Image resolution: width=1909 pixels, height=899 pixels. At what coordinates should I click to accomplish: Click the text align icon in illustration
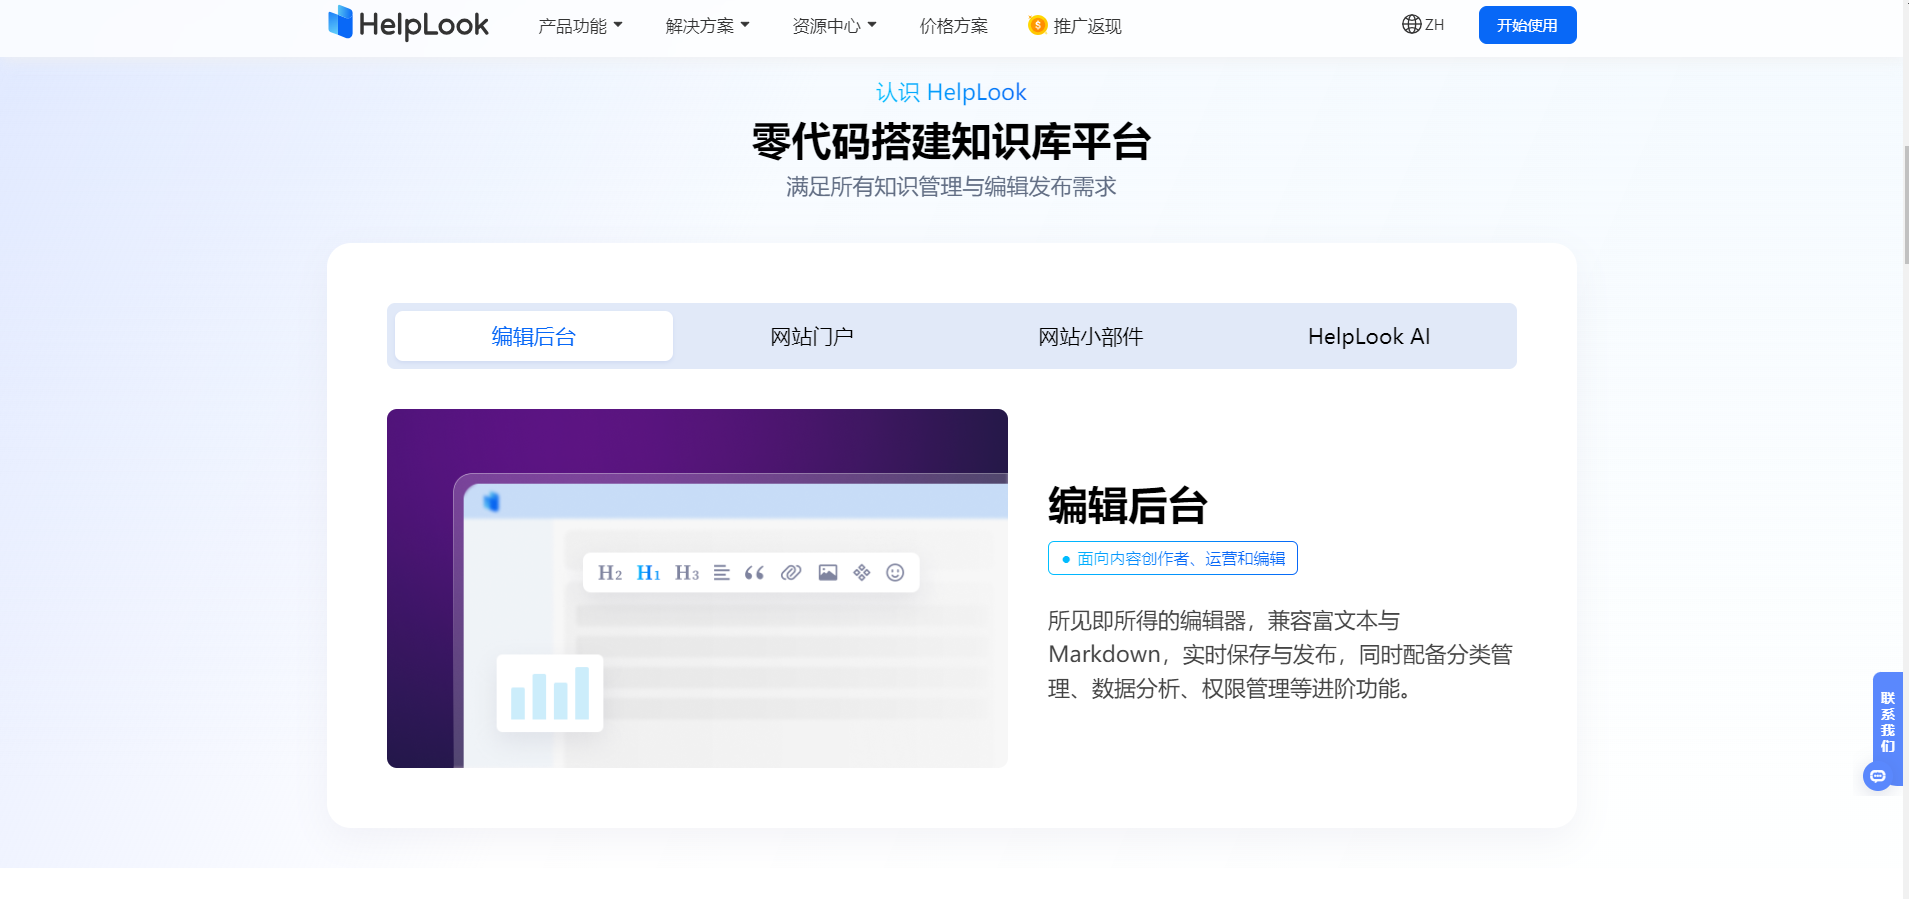click(722, 573)
